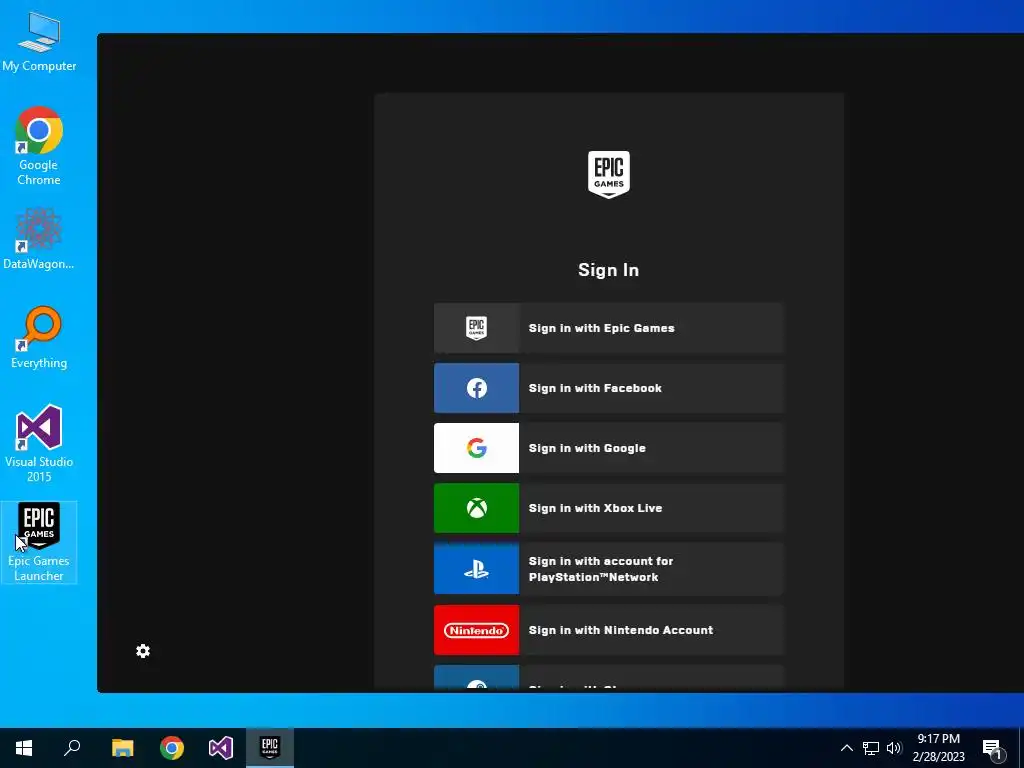This screenshot has height=768, width=1024.
Task: Switch to Epic Games Launcher taskbar button
Action: [270, 748]
